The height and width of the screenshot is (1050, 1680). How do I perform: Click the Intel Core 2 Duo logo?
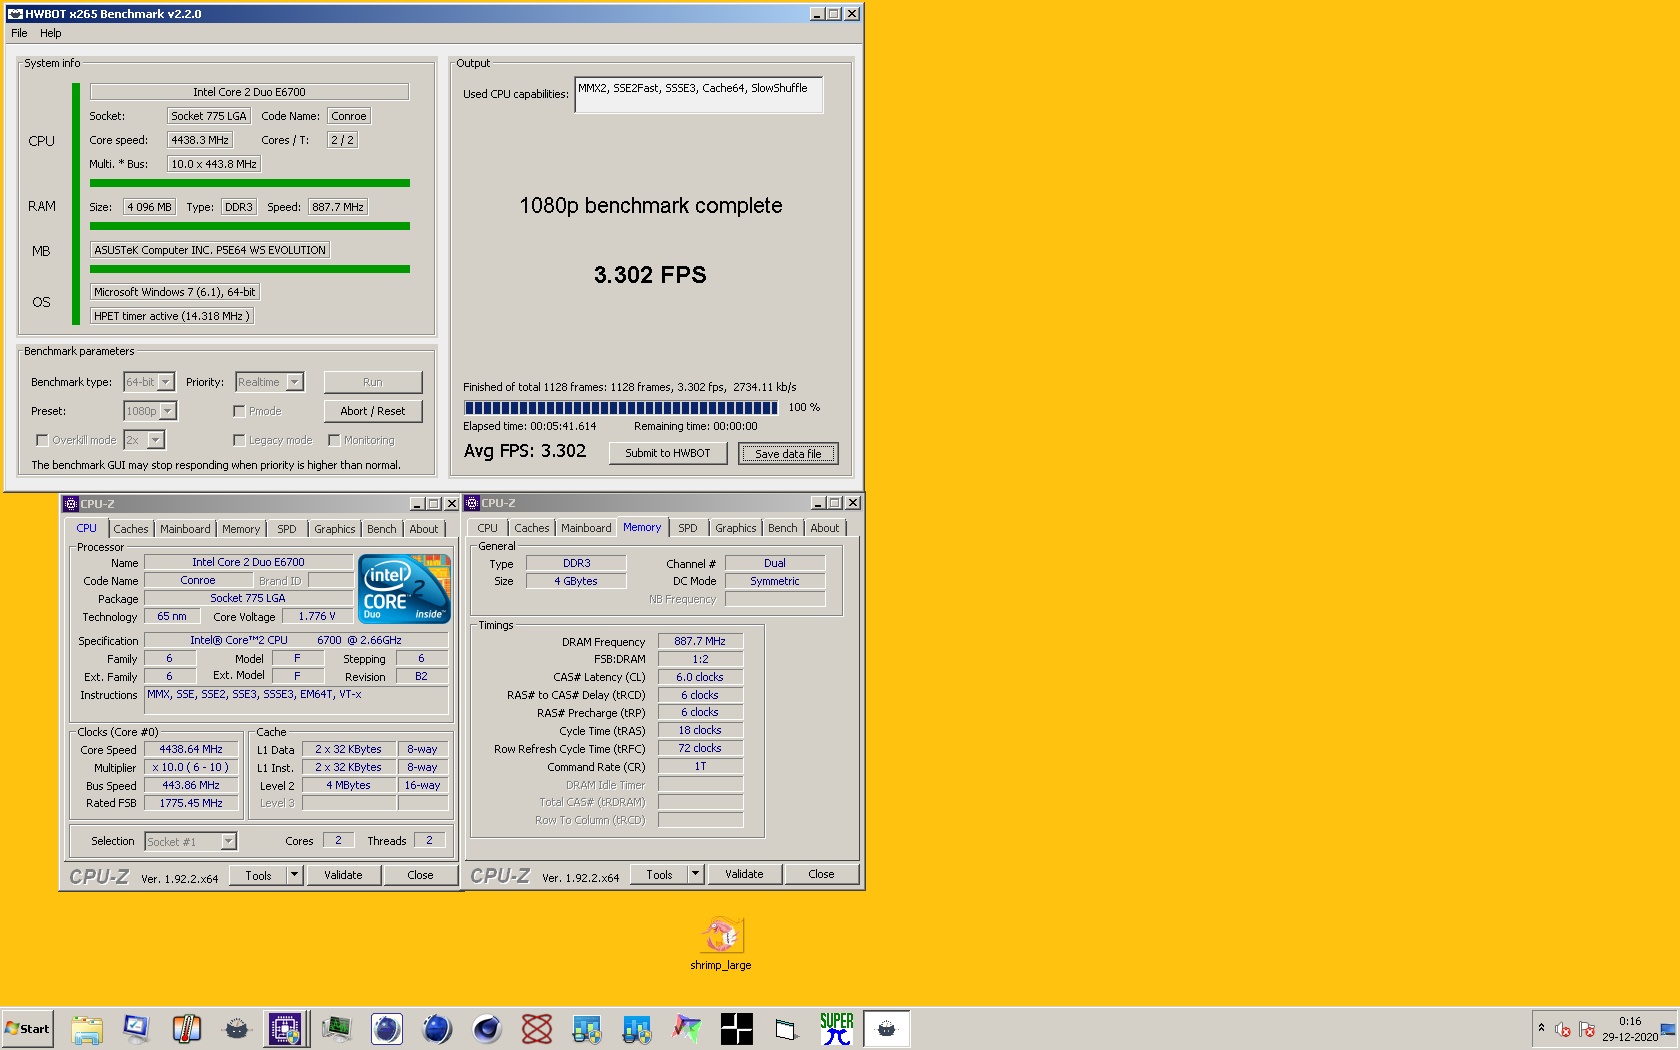tap(405, 589)
